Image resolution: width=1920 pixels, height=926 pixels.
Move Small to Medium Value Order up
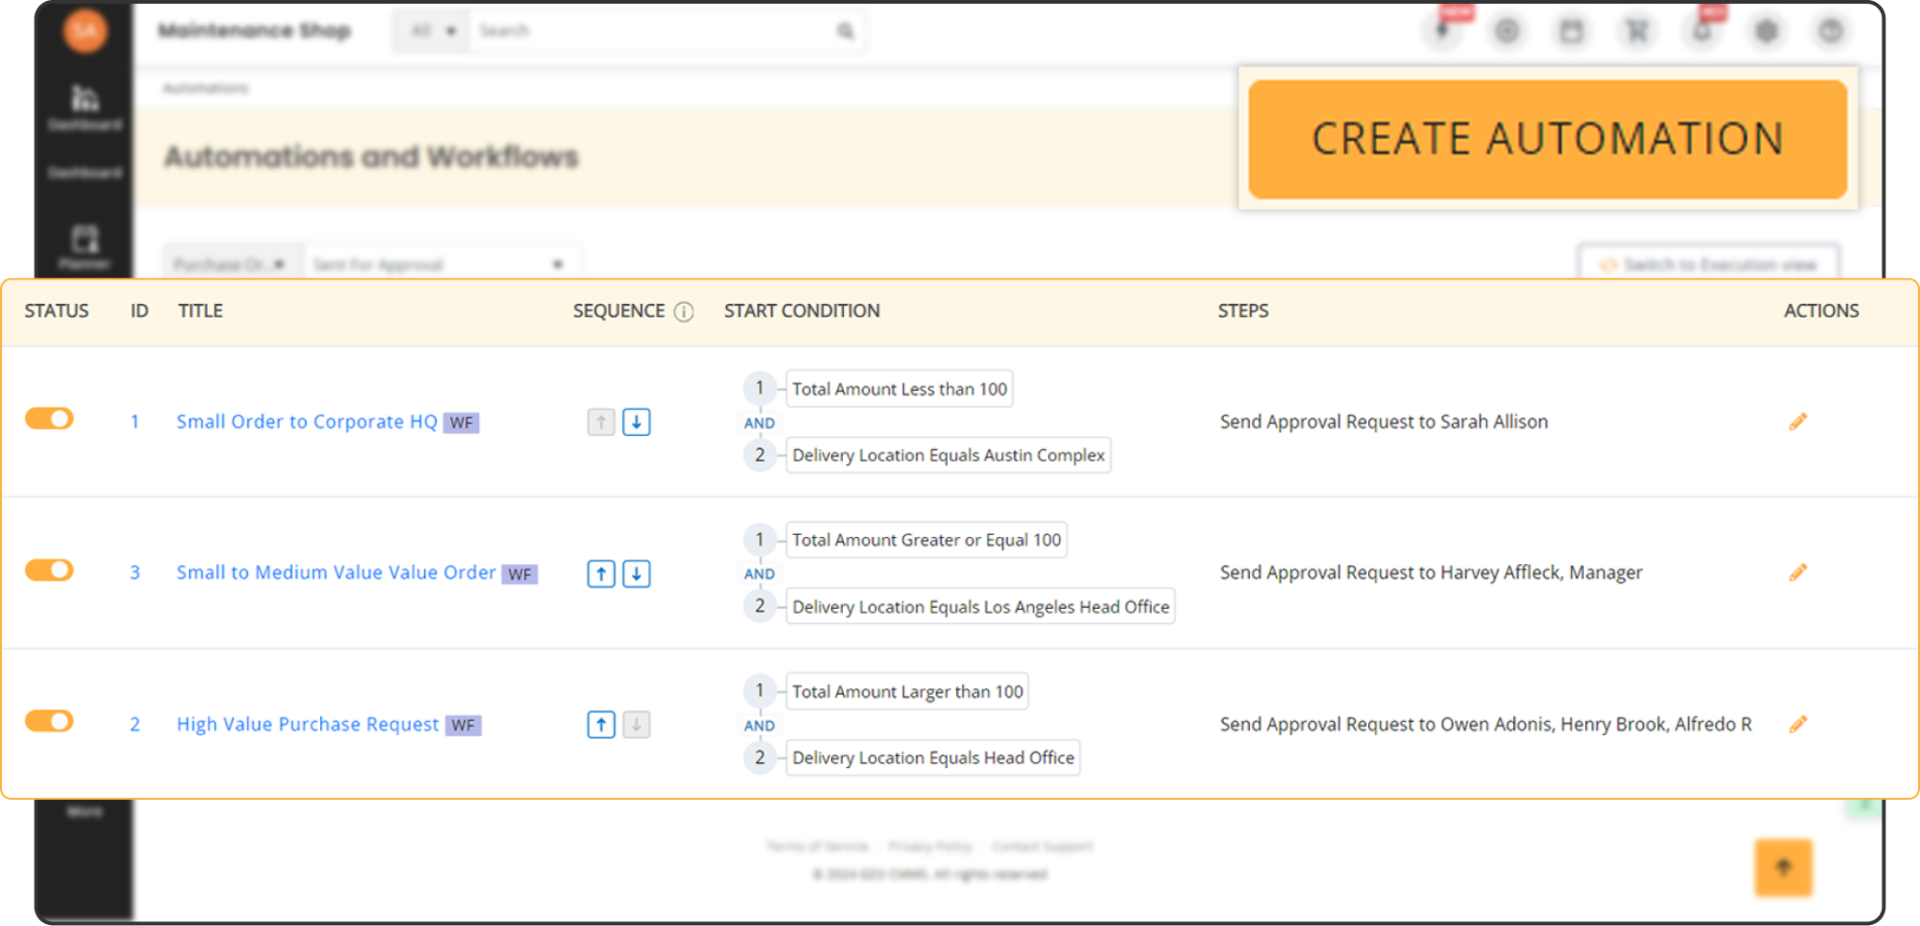601,574
